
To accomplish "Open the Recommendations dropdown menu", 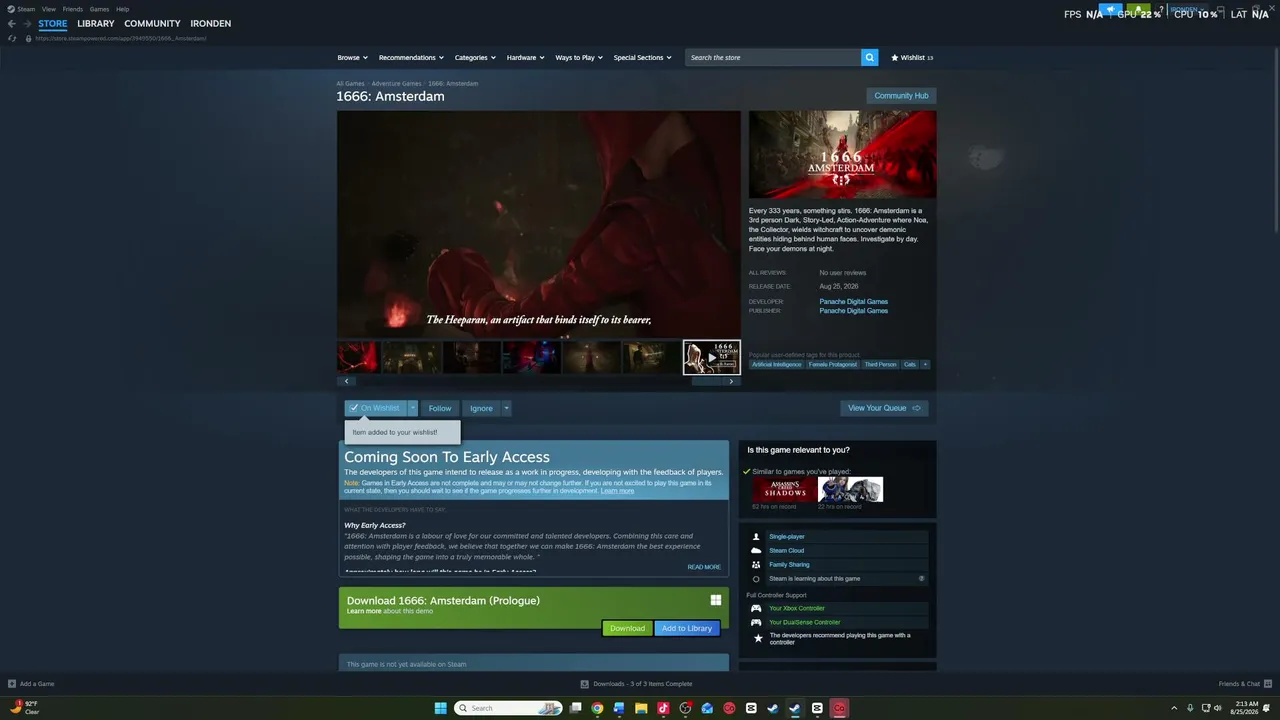I will [411, 57].
